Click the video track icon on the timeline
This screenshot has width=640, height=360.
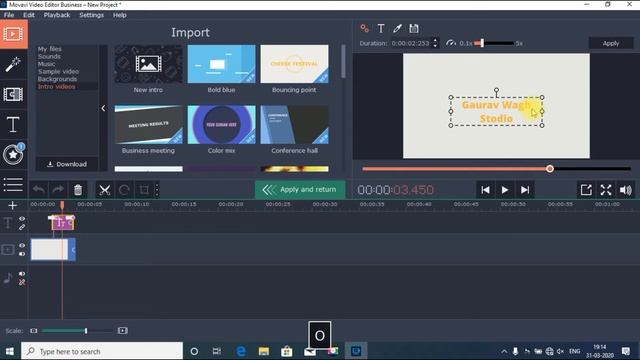pos(8,249)
